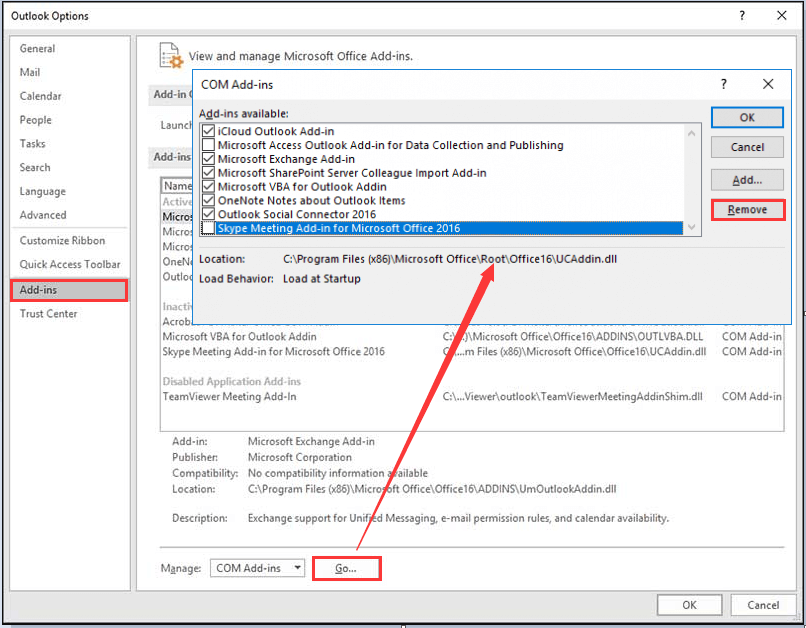Click the Go... button
This screenshot has height=628, width=806.
(x=346, y=568)
